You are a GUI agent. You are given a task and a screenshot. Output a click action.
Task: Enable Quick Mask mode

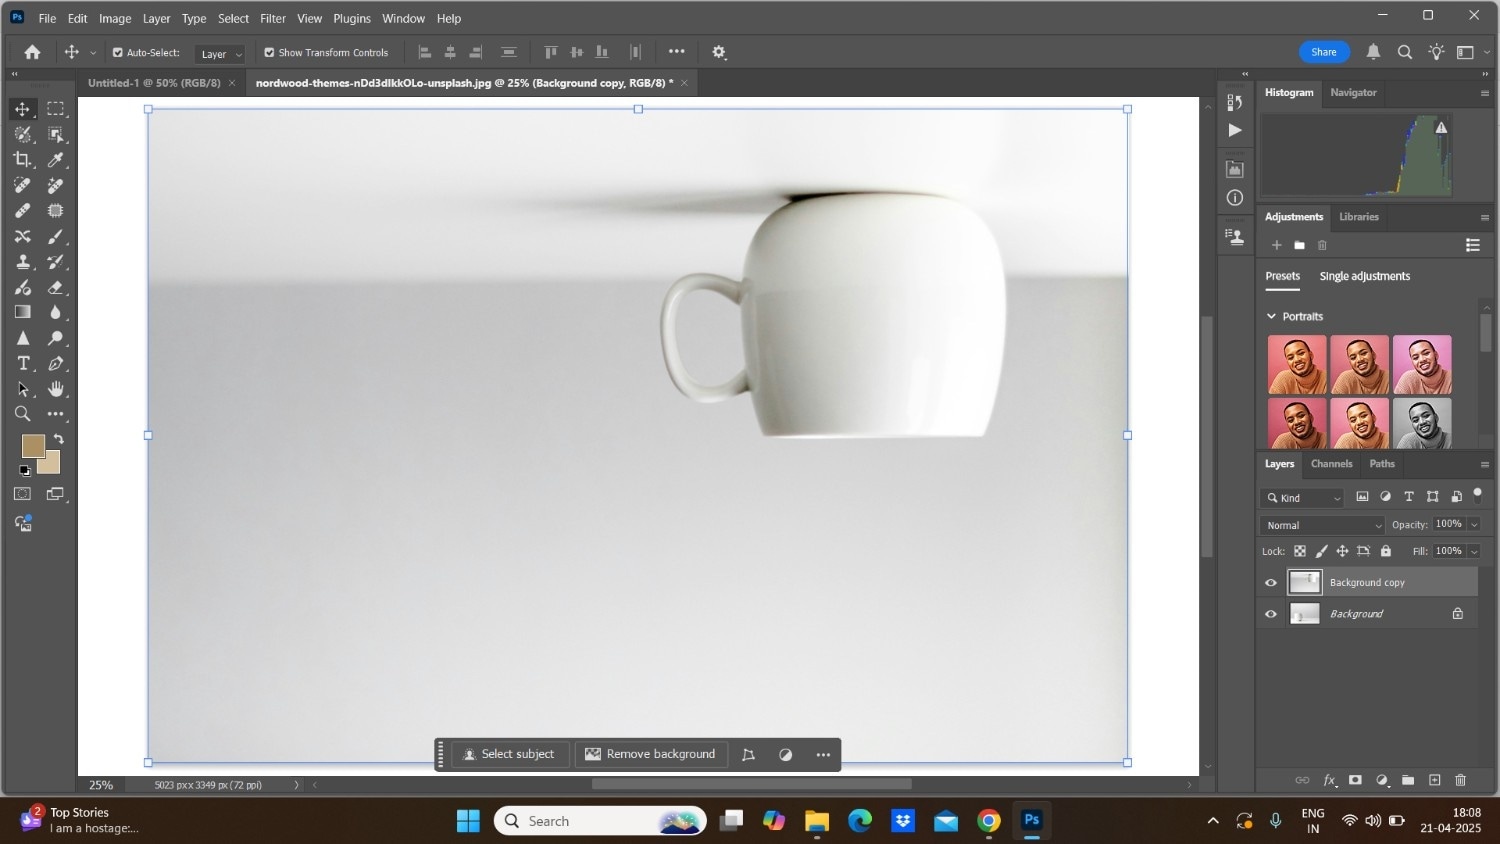[x=22, y=494]
